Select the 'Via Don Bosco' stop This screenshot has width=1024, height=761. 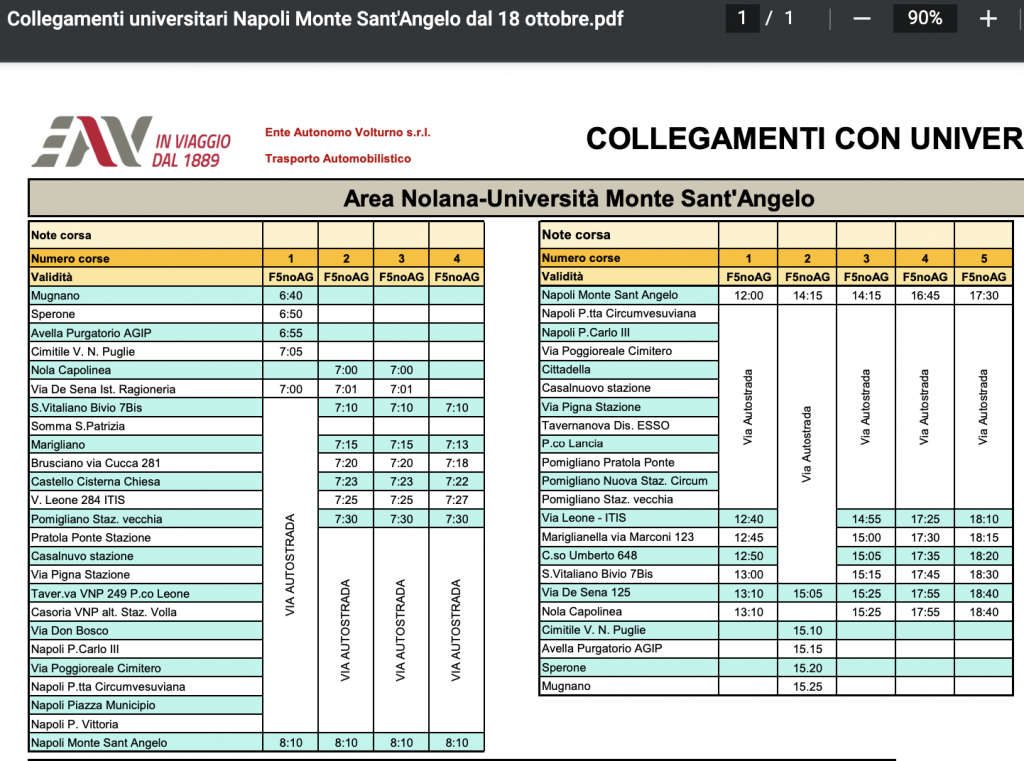point(69,631)
